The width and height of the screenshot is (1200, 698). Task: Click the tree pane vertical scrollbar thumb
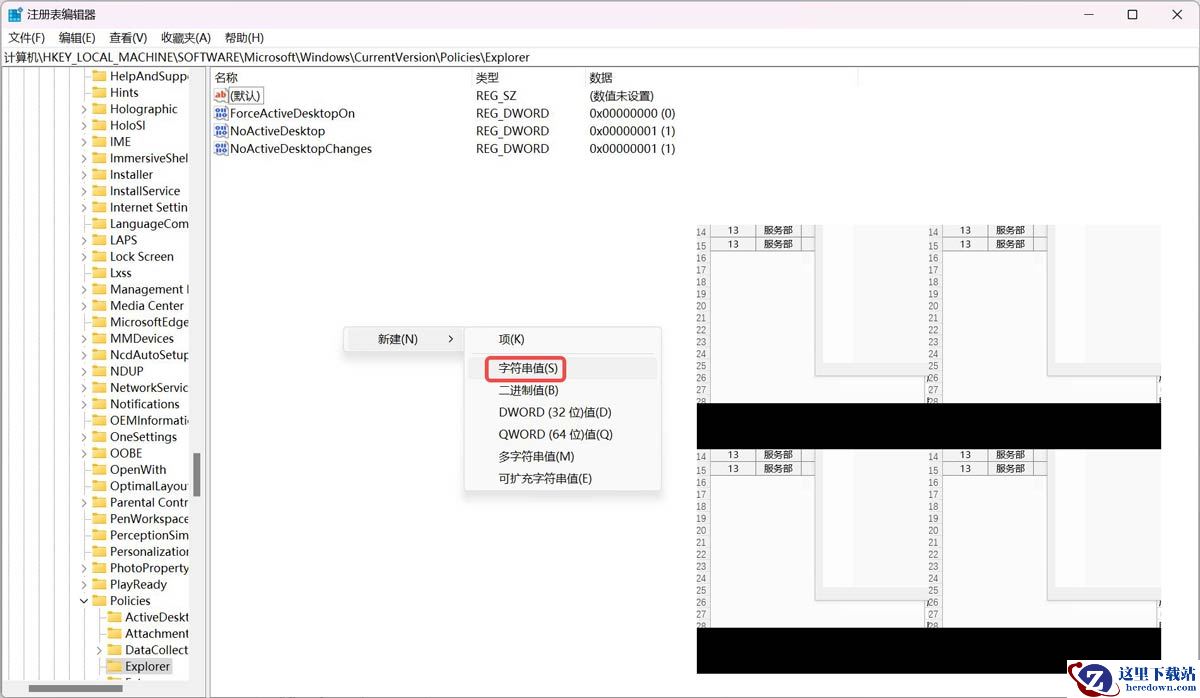point(197,474)
